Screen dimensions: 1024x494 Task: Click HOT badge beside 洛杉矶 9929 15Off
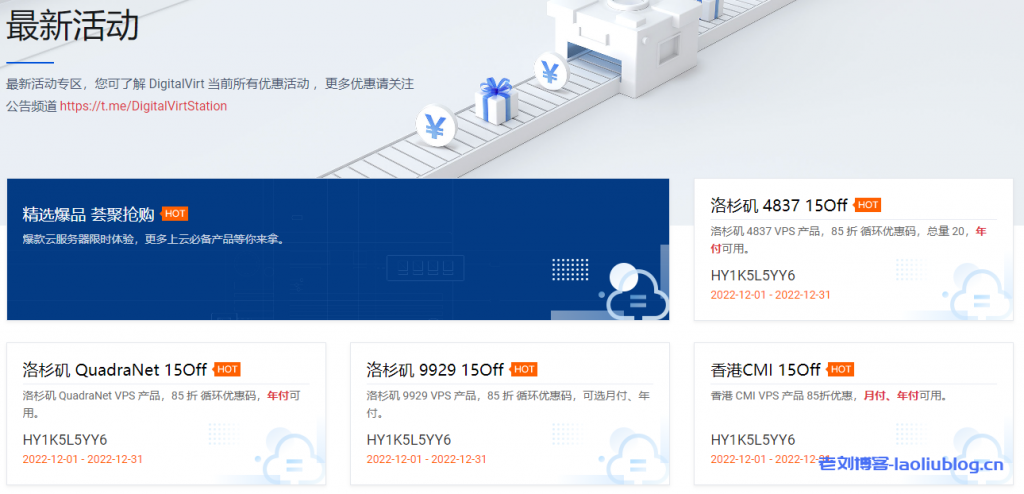click(x=523, y=370)
